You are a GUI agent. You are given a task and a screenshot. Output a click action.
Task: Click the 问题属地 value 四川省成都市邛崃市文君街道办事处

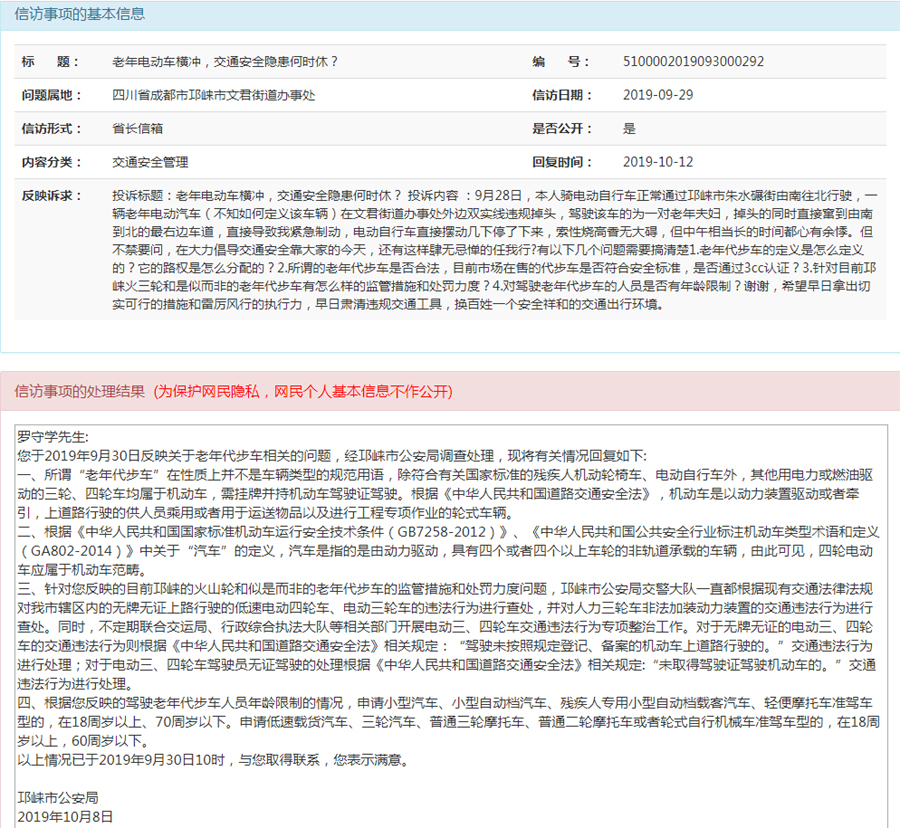pyautogui.click(x=213, y=96)
